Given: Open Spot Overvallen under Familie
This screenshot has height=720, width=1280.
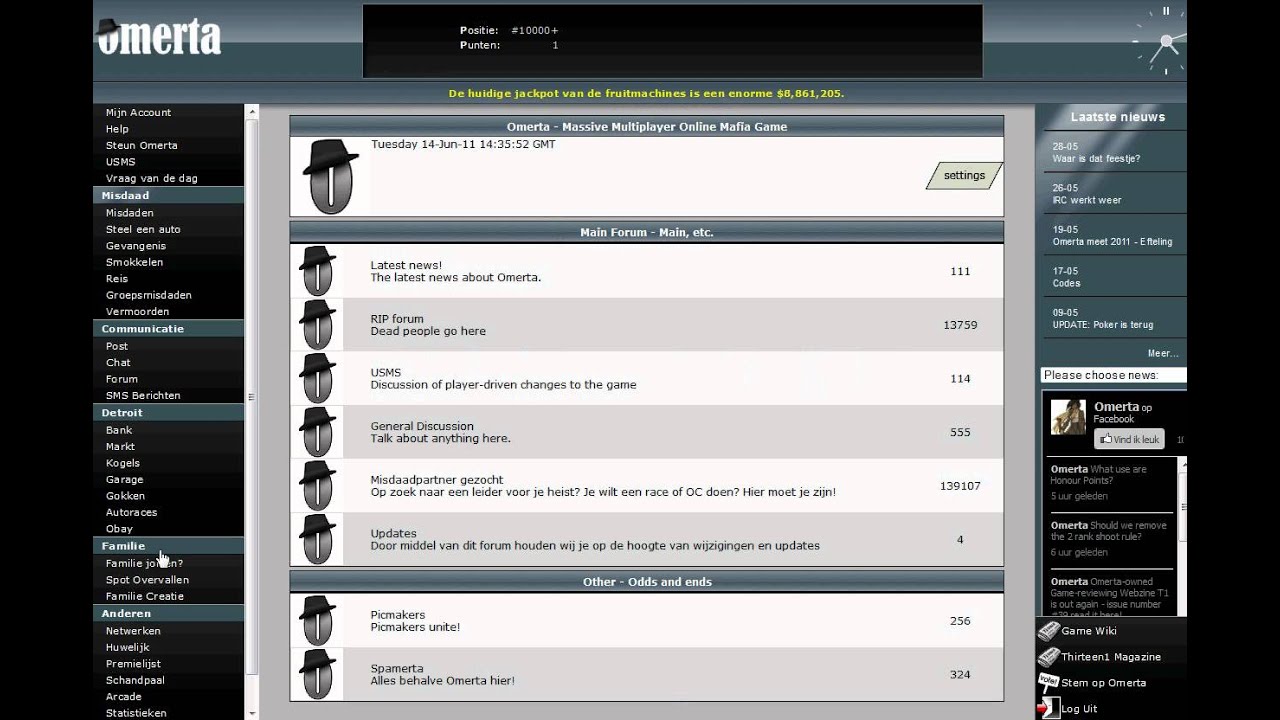Looking at the screenshot, I should (x=147, y=580).
